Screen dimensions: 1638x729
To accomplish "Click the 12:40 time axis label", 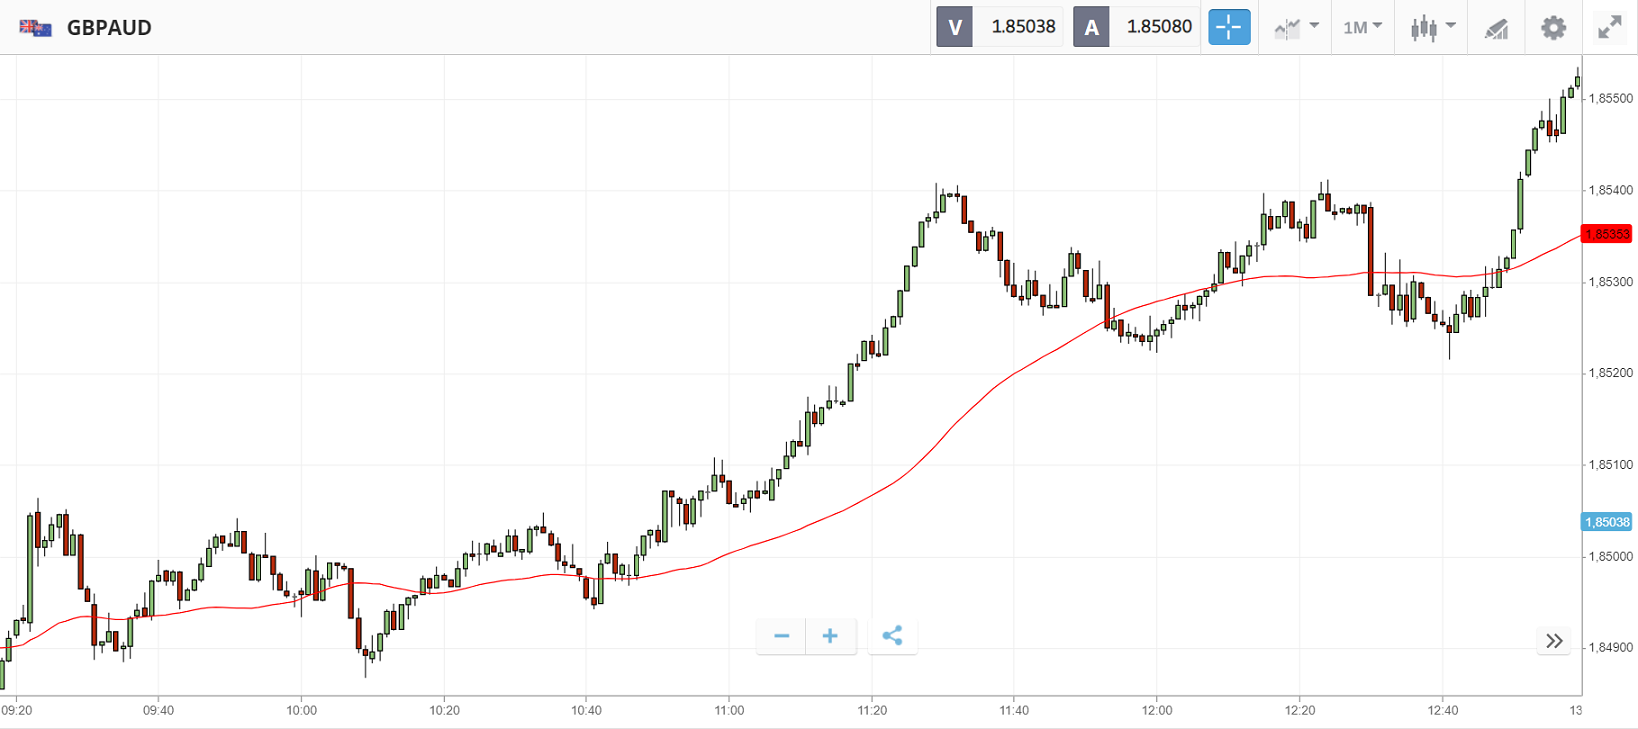I will coord(1442,710).
